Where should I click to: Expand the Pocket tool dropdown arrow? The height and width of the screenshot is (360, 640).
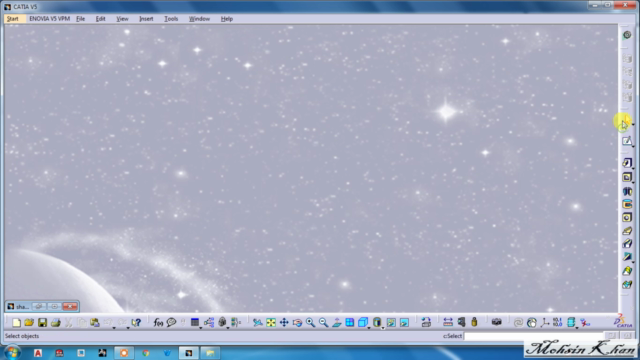pos(633,182)
